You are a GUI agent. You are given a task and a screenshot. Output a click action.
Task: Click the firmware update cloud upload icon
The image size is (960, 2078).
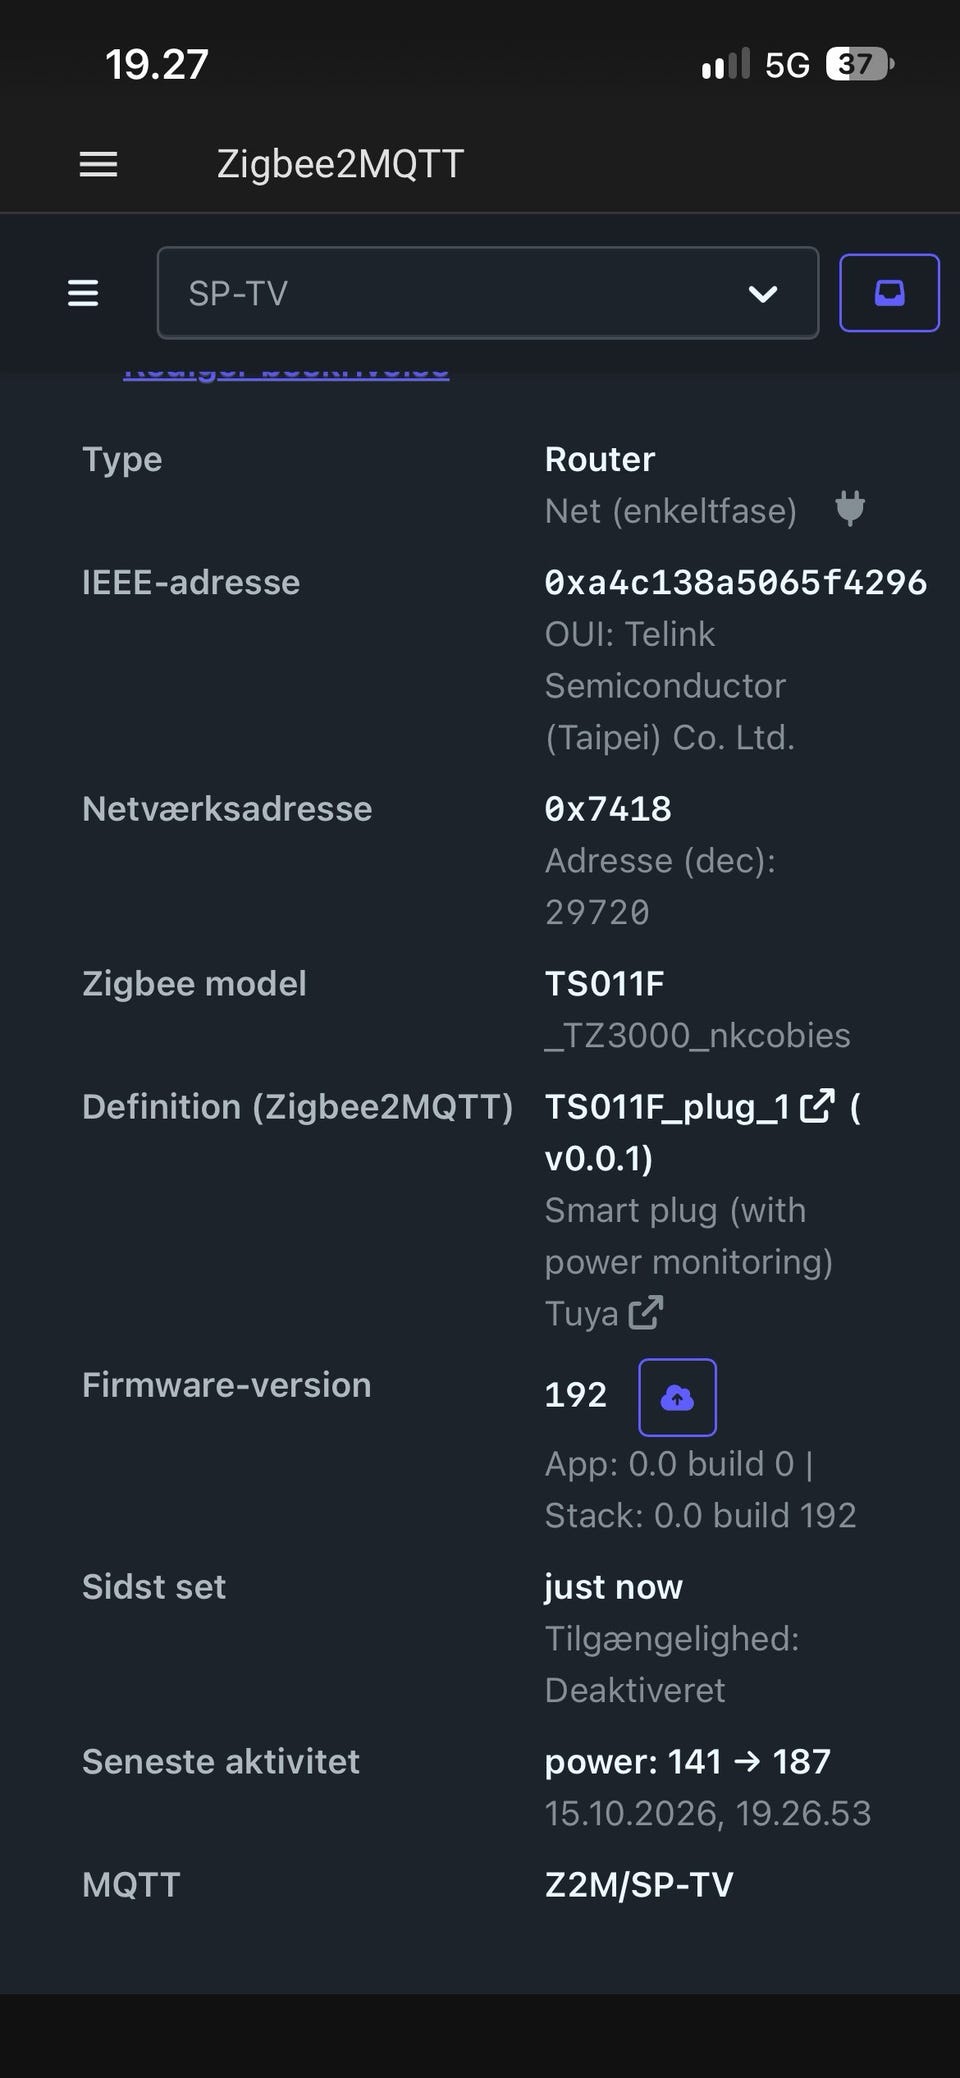click(x=677, y=1397)
